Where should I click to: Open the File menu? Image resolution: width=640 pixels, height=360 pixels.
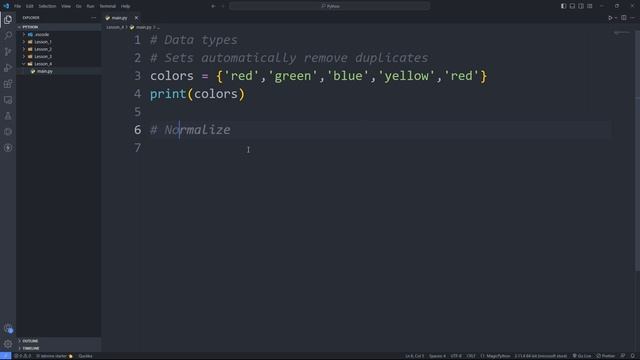point(17,6)
